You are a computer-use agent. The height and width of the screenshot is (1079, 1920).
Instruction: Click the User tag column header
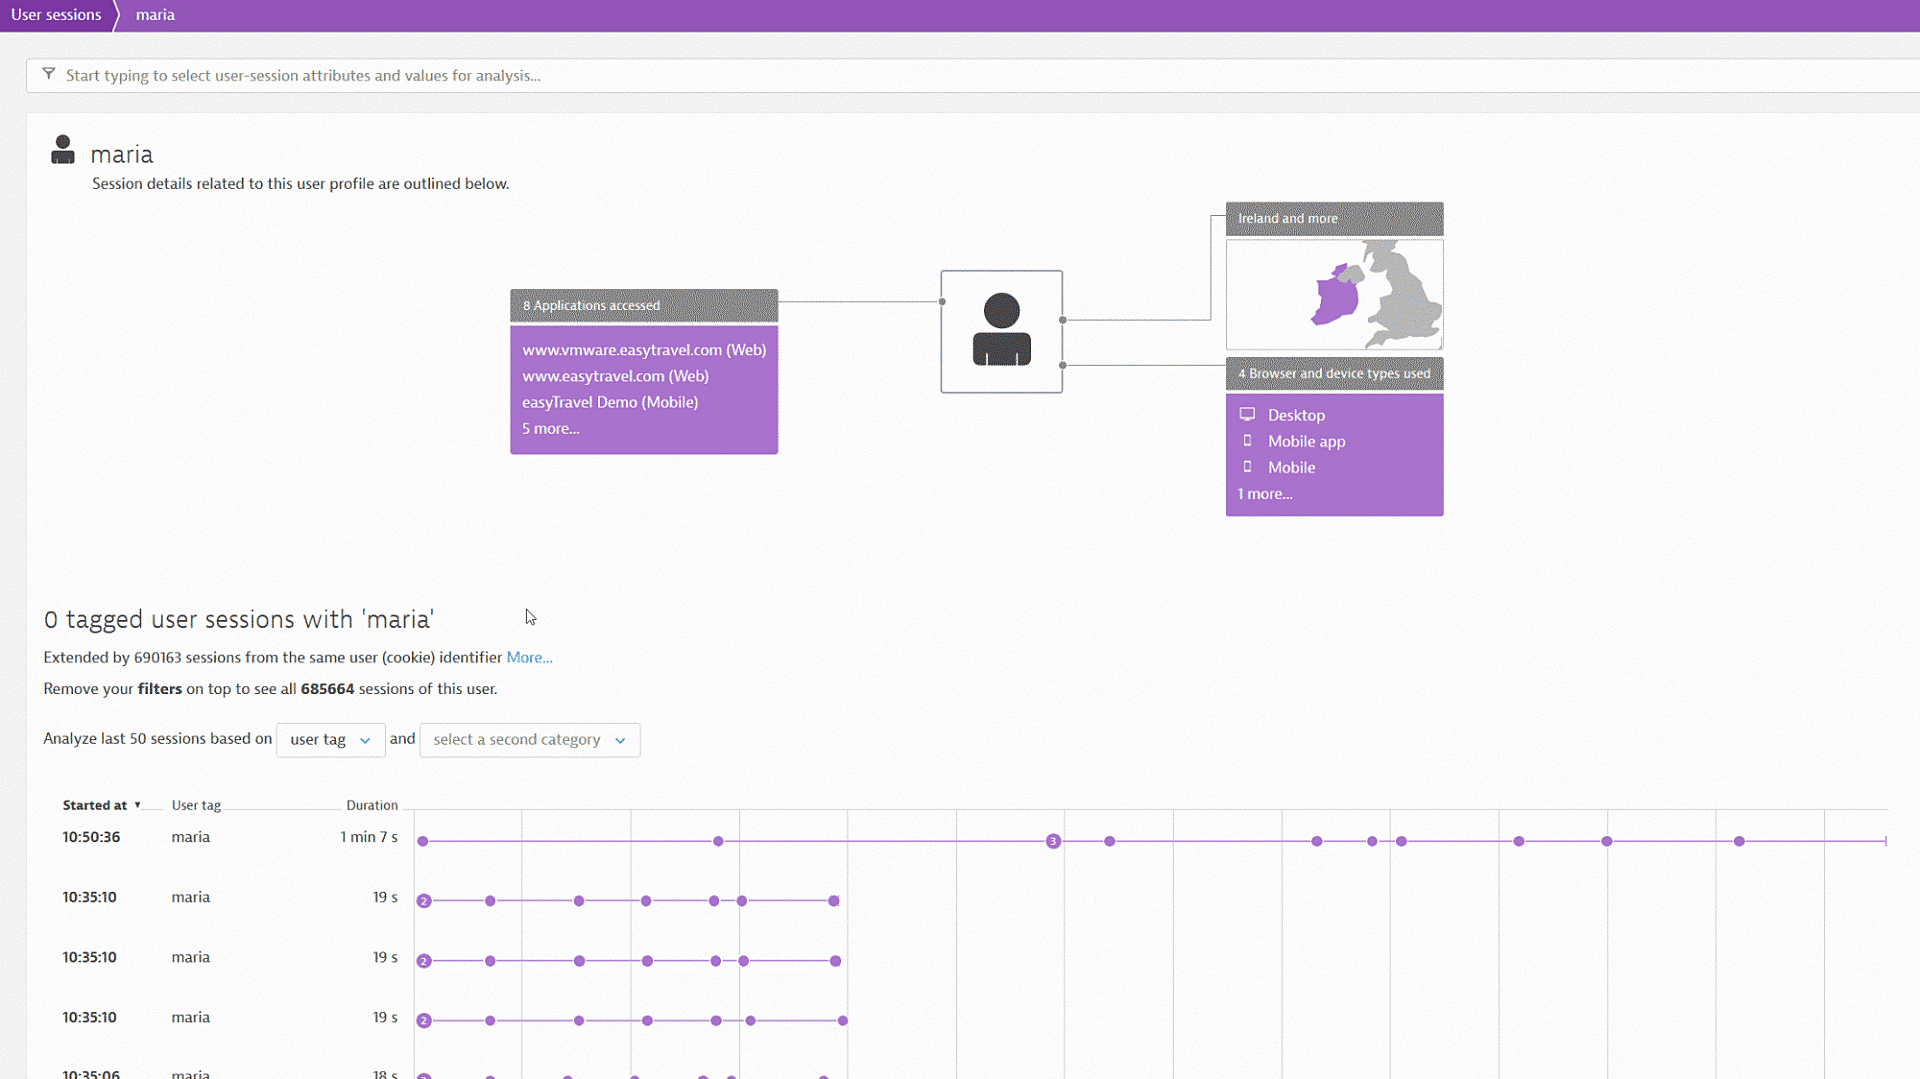tap(196, 805)
